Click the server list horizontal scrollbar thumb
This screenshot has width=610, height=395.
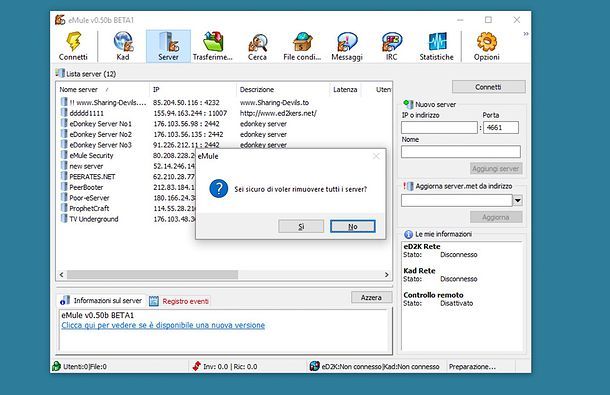[x=152, y=275]
